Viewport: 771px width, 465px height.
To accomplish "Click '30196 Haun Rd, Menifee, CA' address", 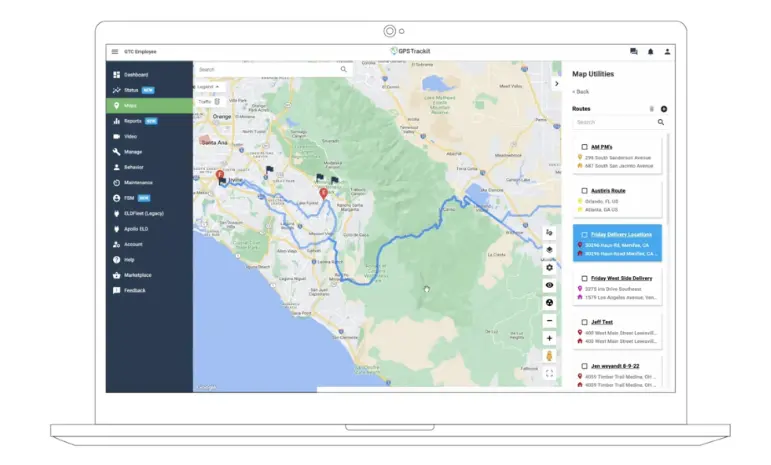I will click(617, 245).
